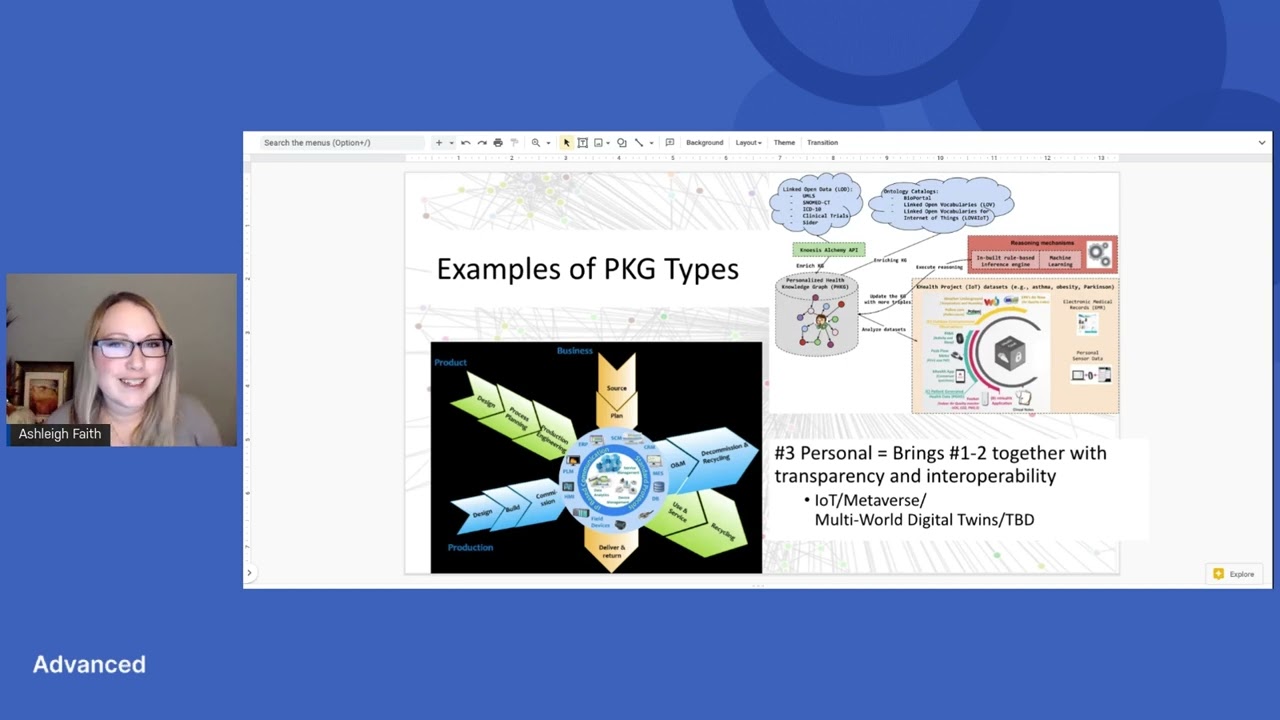
Task: Select the health knowledge graph diagram image
Action: pyautogui.click(x=943, y=296)
